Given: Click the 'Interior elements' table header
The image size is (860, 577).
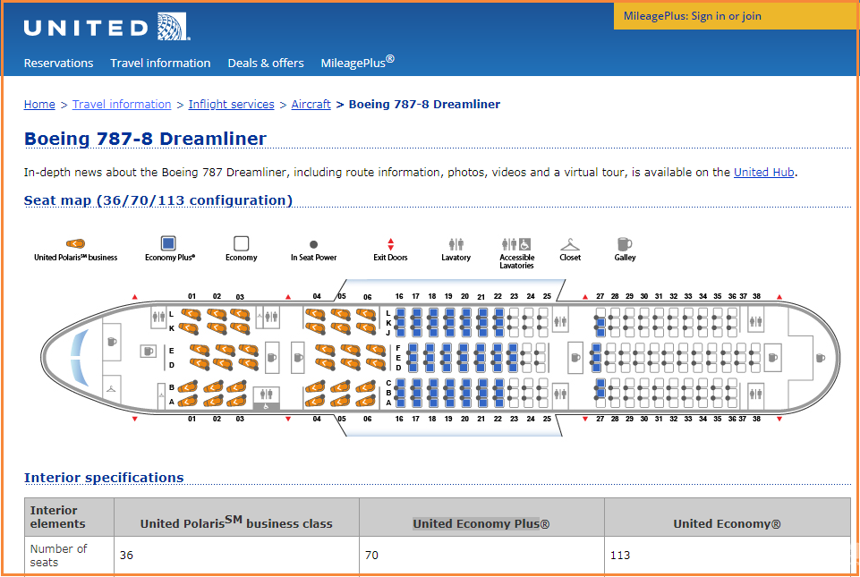Looking at the screenshot, I should click(x=69, y=517).
